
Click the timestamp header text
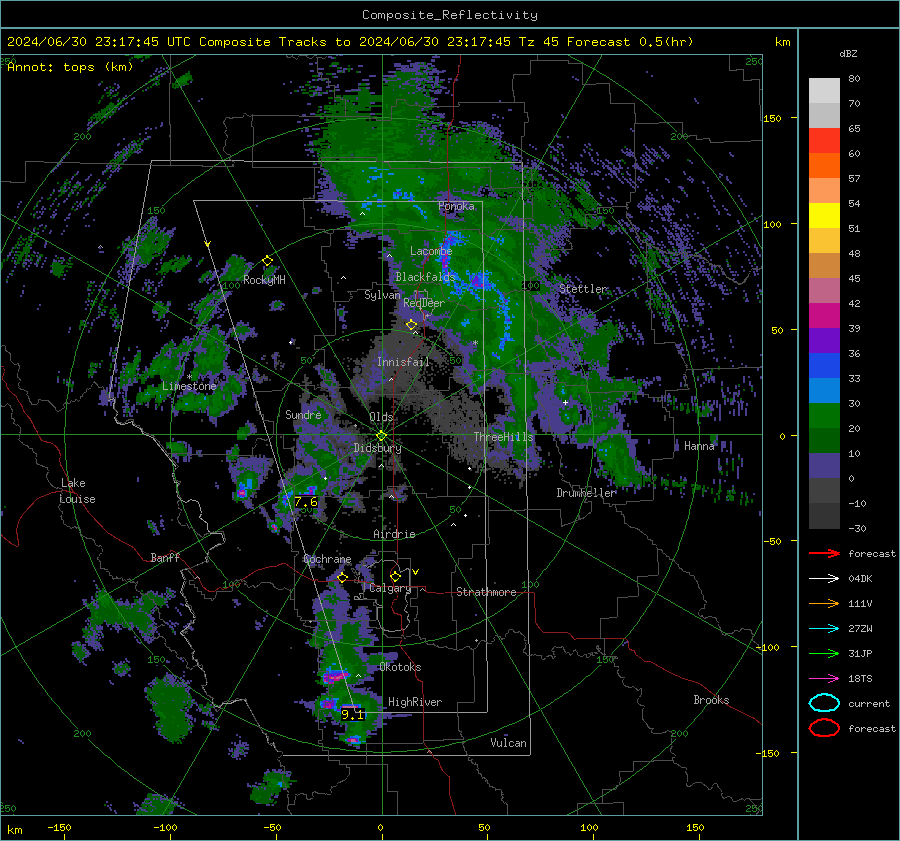(350, 42)
